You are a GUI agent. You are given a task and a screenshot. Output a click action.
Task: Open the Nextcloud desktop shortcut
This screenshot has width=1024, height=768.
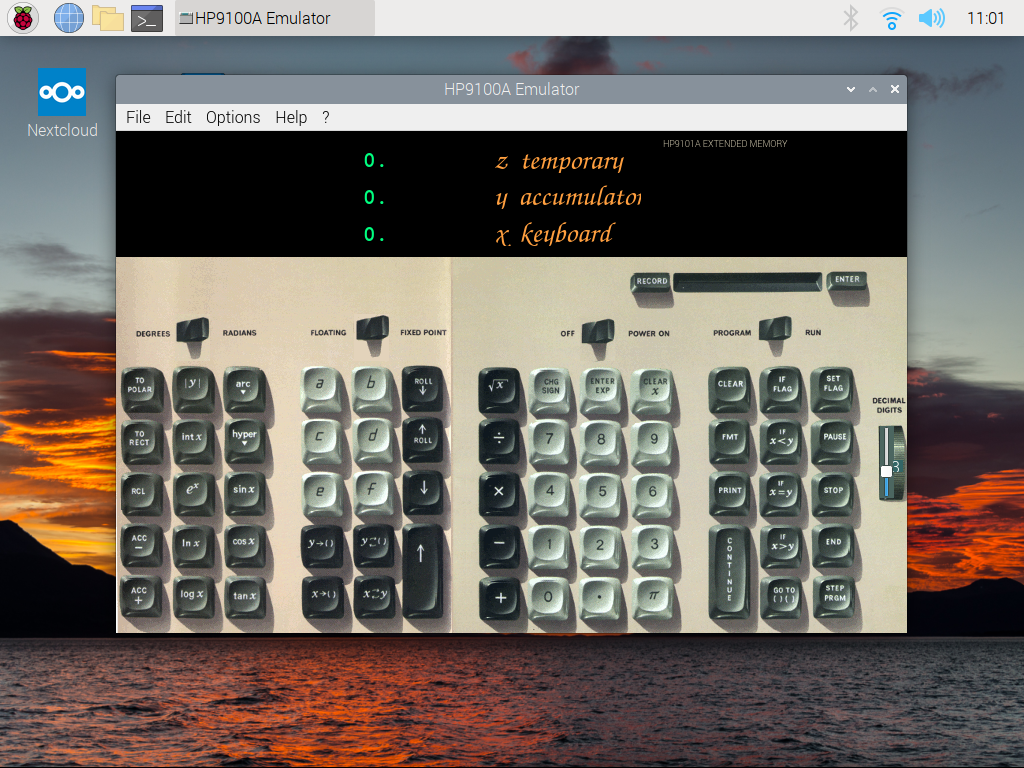click(62, 103)
